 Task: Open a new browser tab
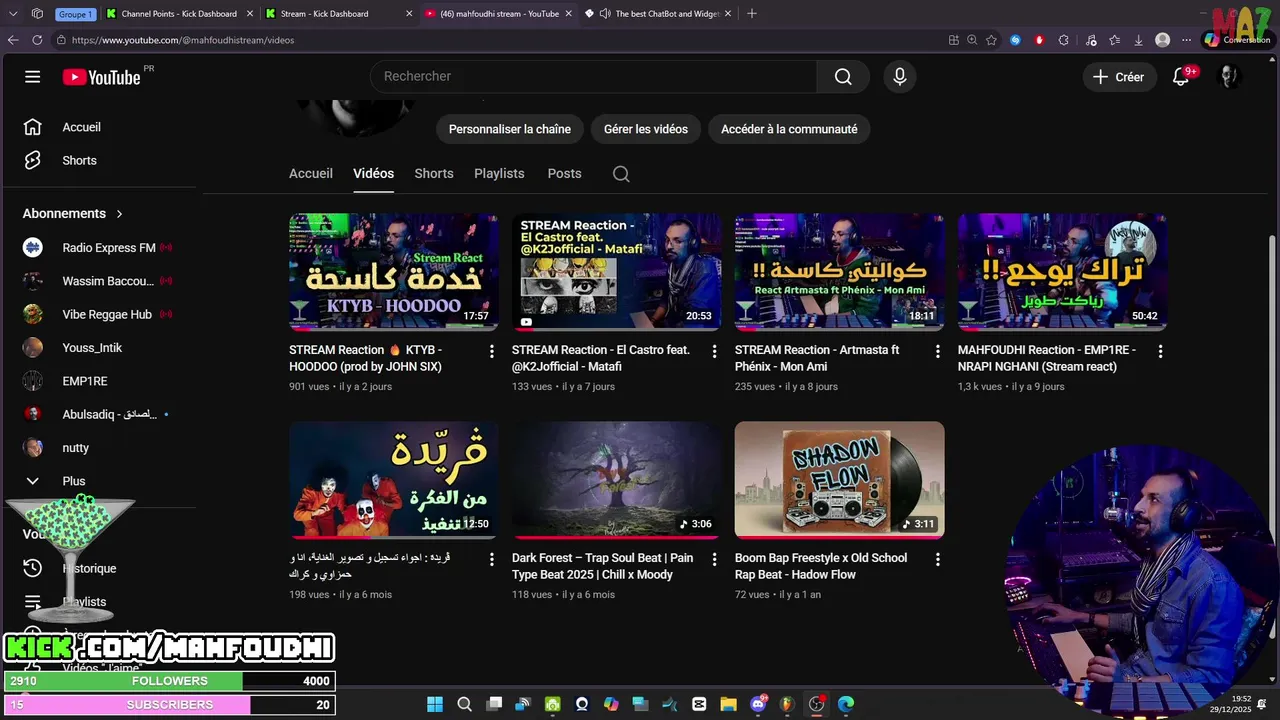pyautogui.click(x=752, y=14)
